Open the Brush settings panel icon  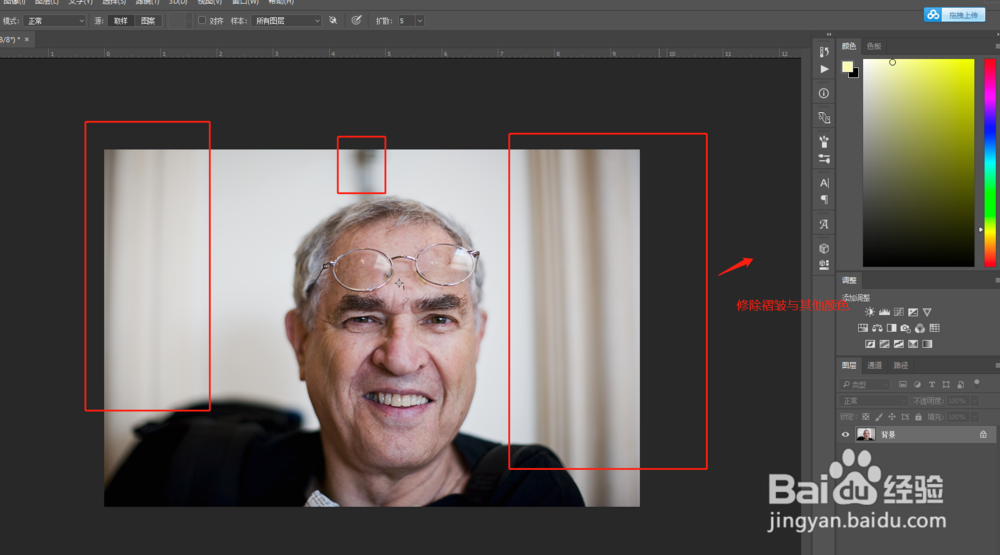pos(824,158)
